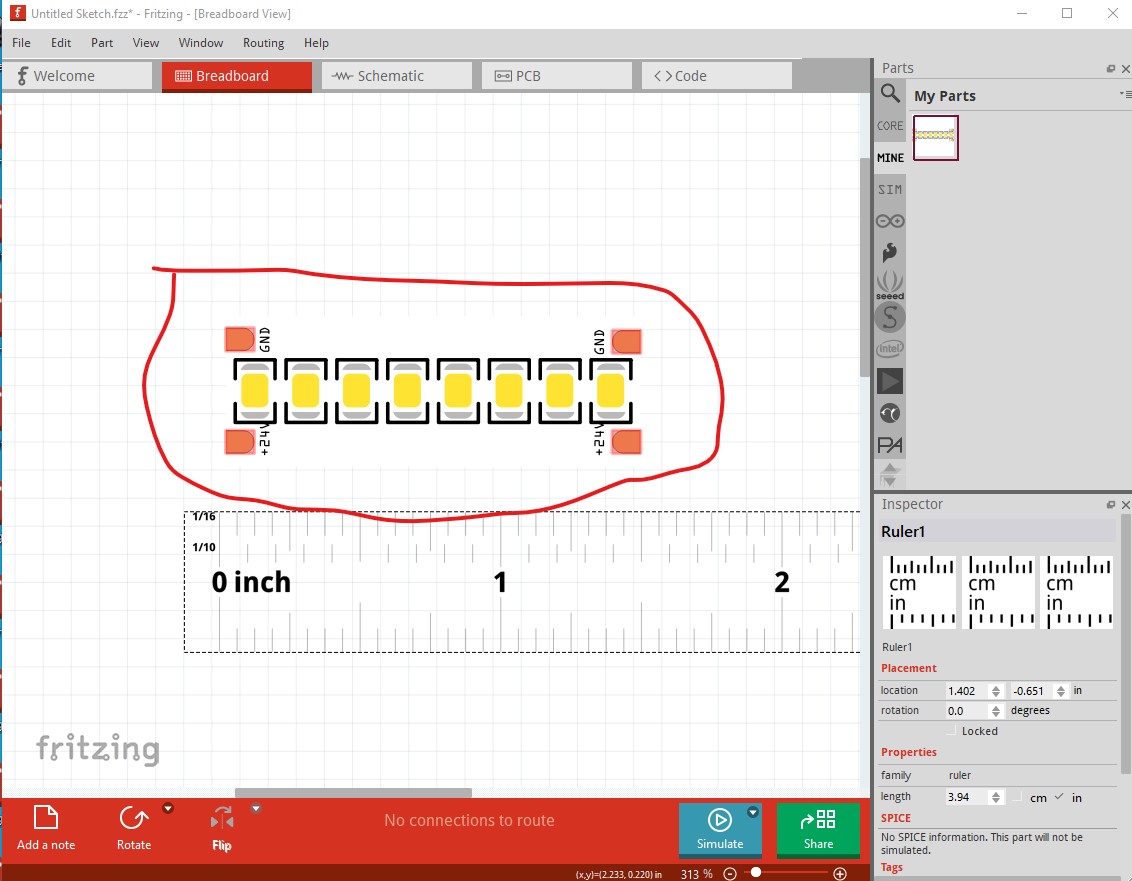Screen dimensions: 1132x881
Task: Click Add a note button
Action: click(x=45, y=828)
